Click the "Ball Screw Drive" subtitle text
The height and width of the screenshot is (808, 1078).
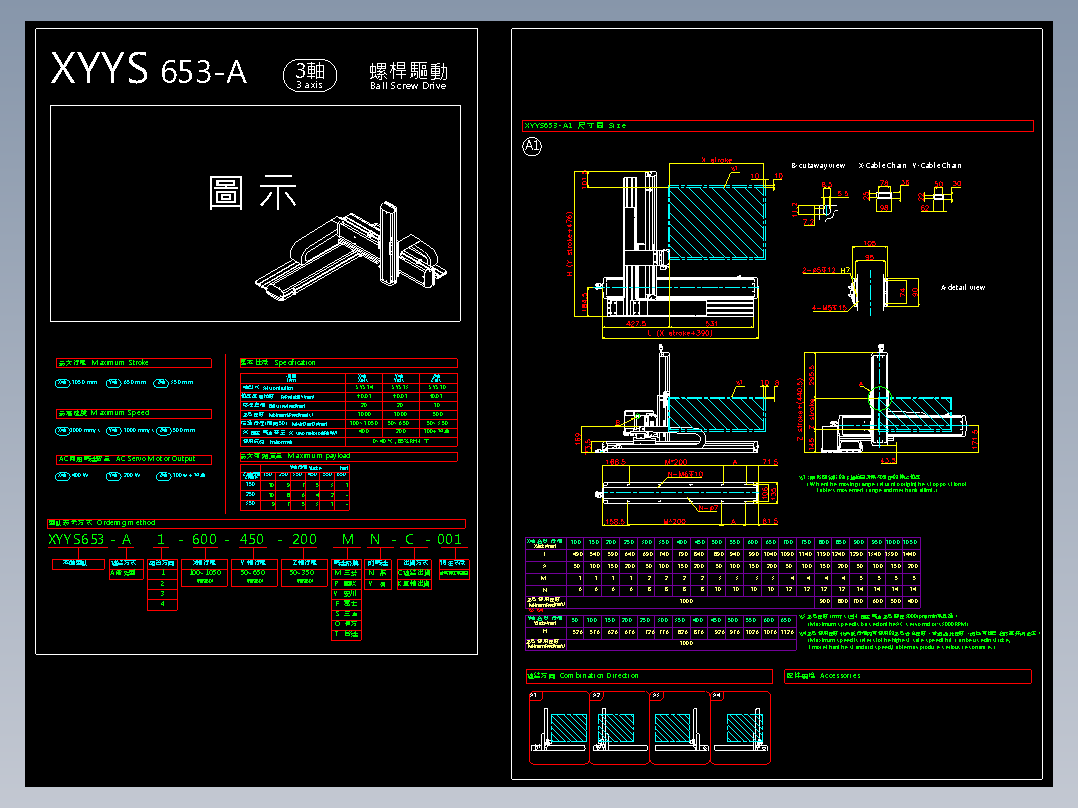[x=408, y=86]
